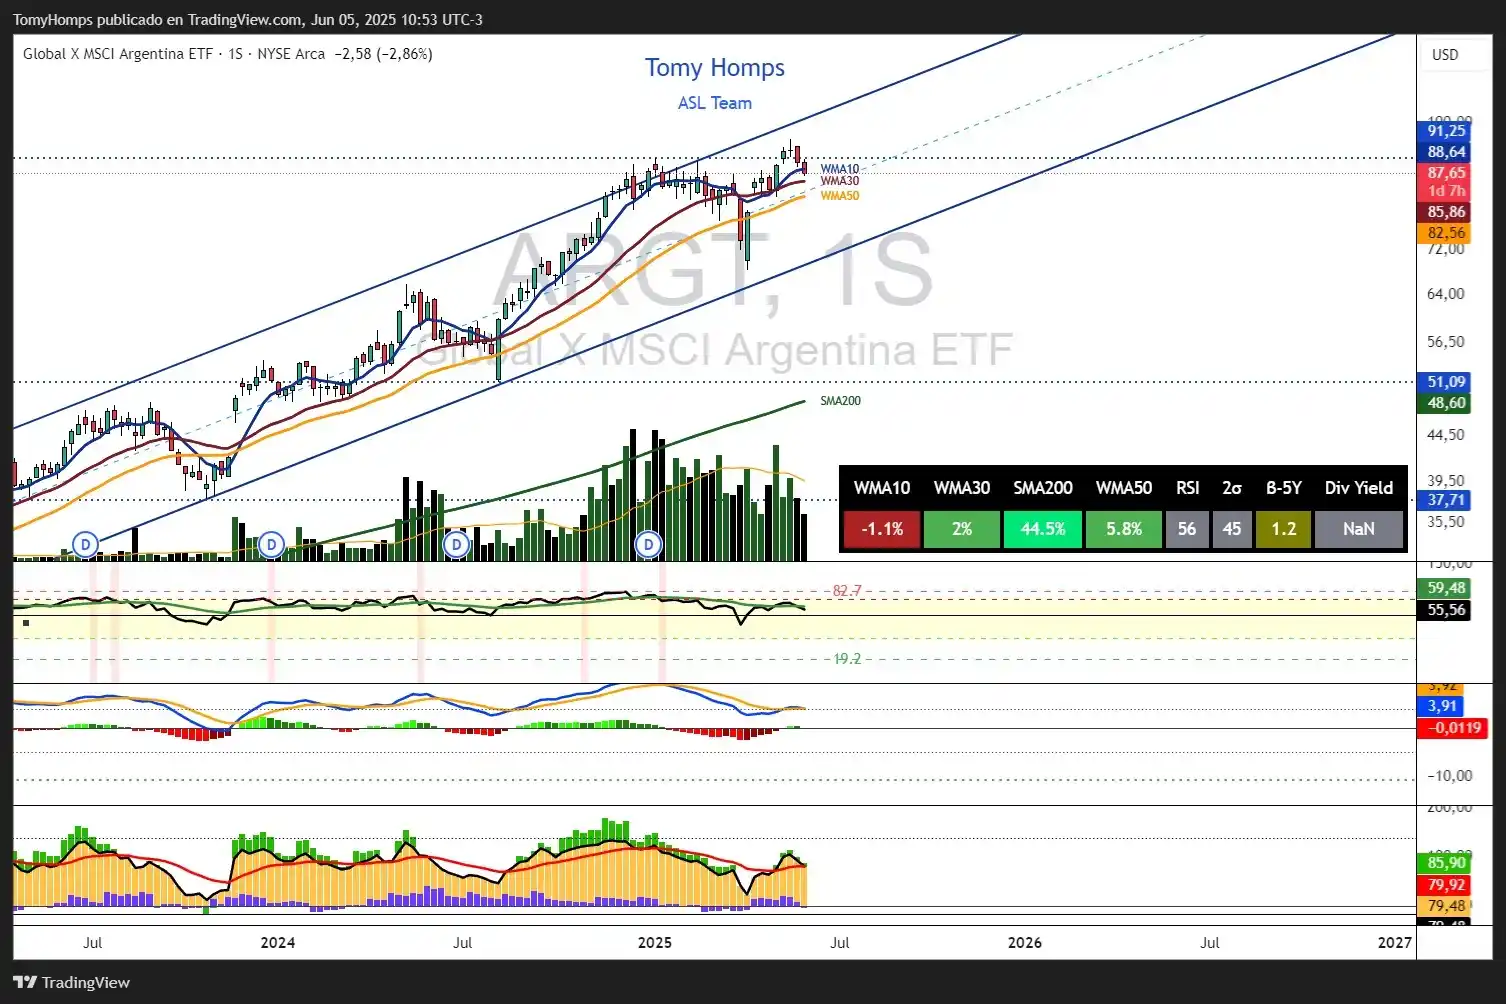The height and width of the screenshot is (1004, 1506).
Task: Click the TradingView logo at the bottom
Action: (x=72, y=982)
